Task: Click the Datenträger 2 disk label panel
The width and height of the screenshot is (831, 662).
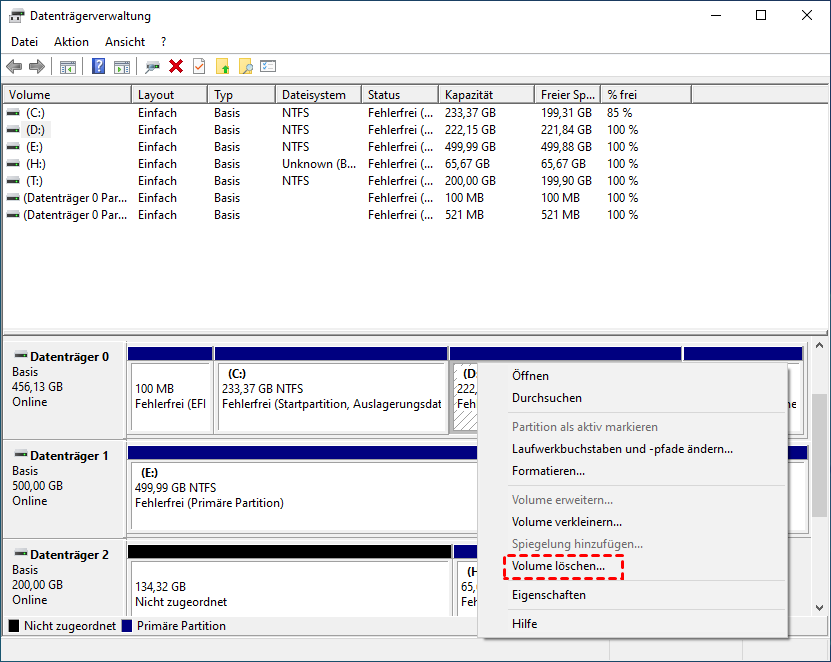Action: pos(65,578)
